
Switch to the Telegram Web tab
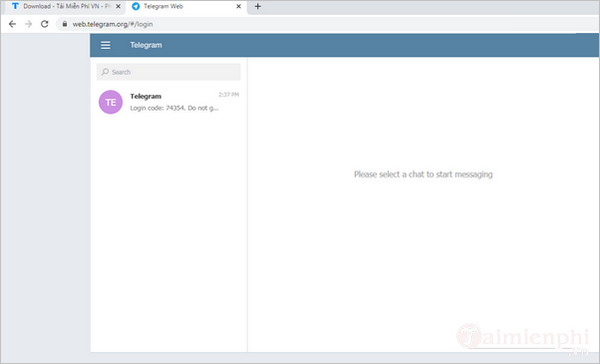pos(186,7)
